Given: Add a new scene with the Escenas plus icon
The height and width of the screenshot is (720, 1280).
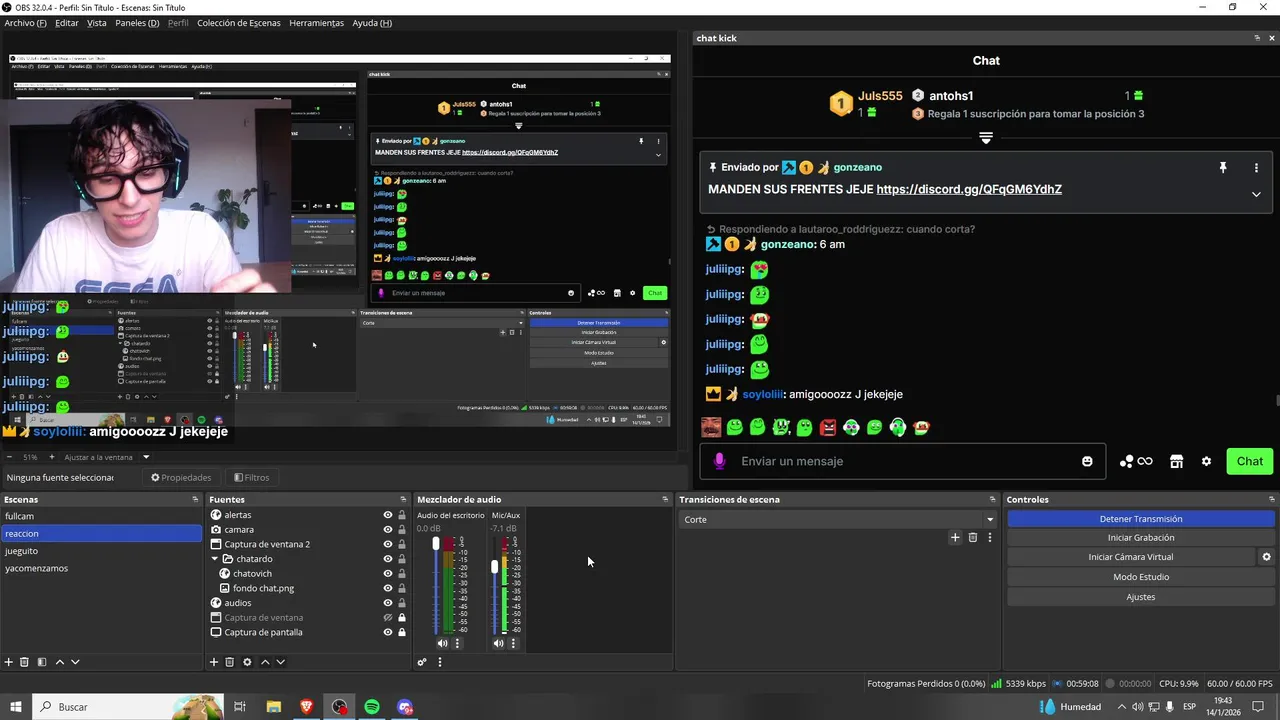Looking at the screenshot, I should 9,662.
